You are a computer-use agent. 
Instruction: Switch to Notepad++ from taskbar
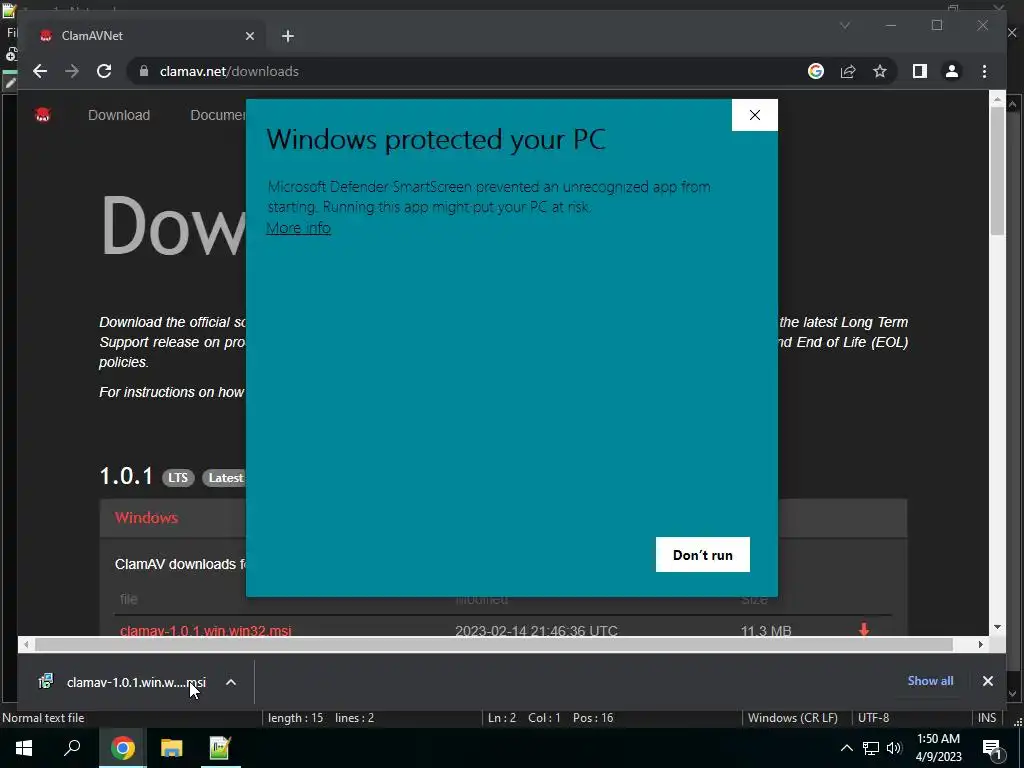(x=219, y=748)
